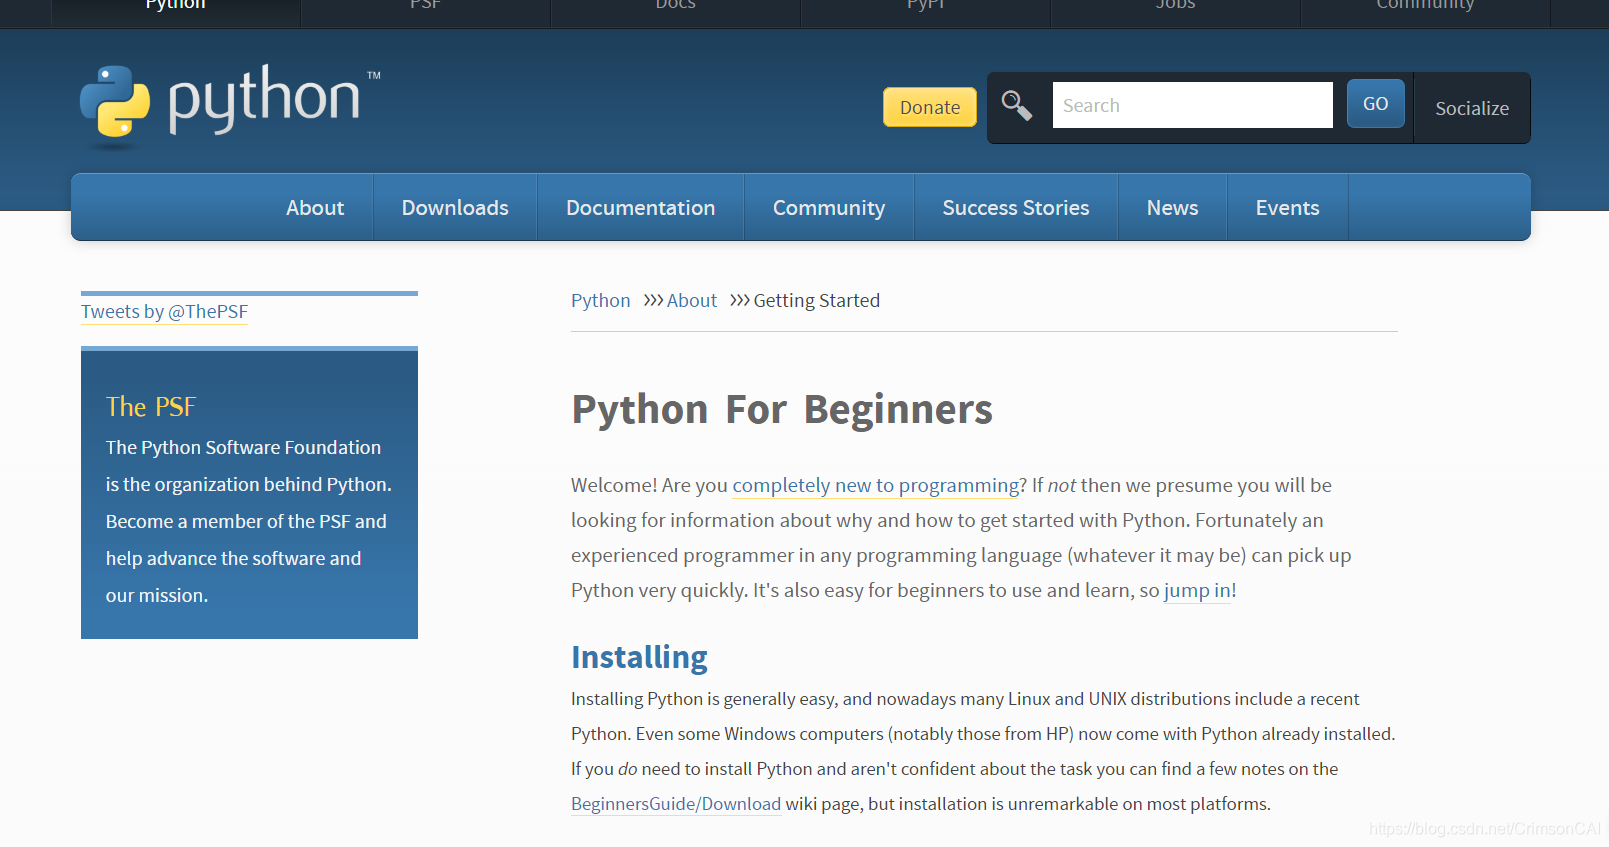Click the Python For Beginners heading
Screen dimensions: 1609x847
click(782, 409)
